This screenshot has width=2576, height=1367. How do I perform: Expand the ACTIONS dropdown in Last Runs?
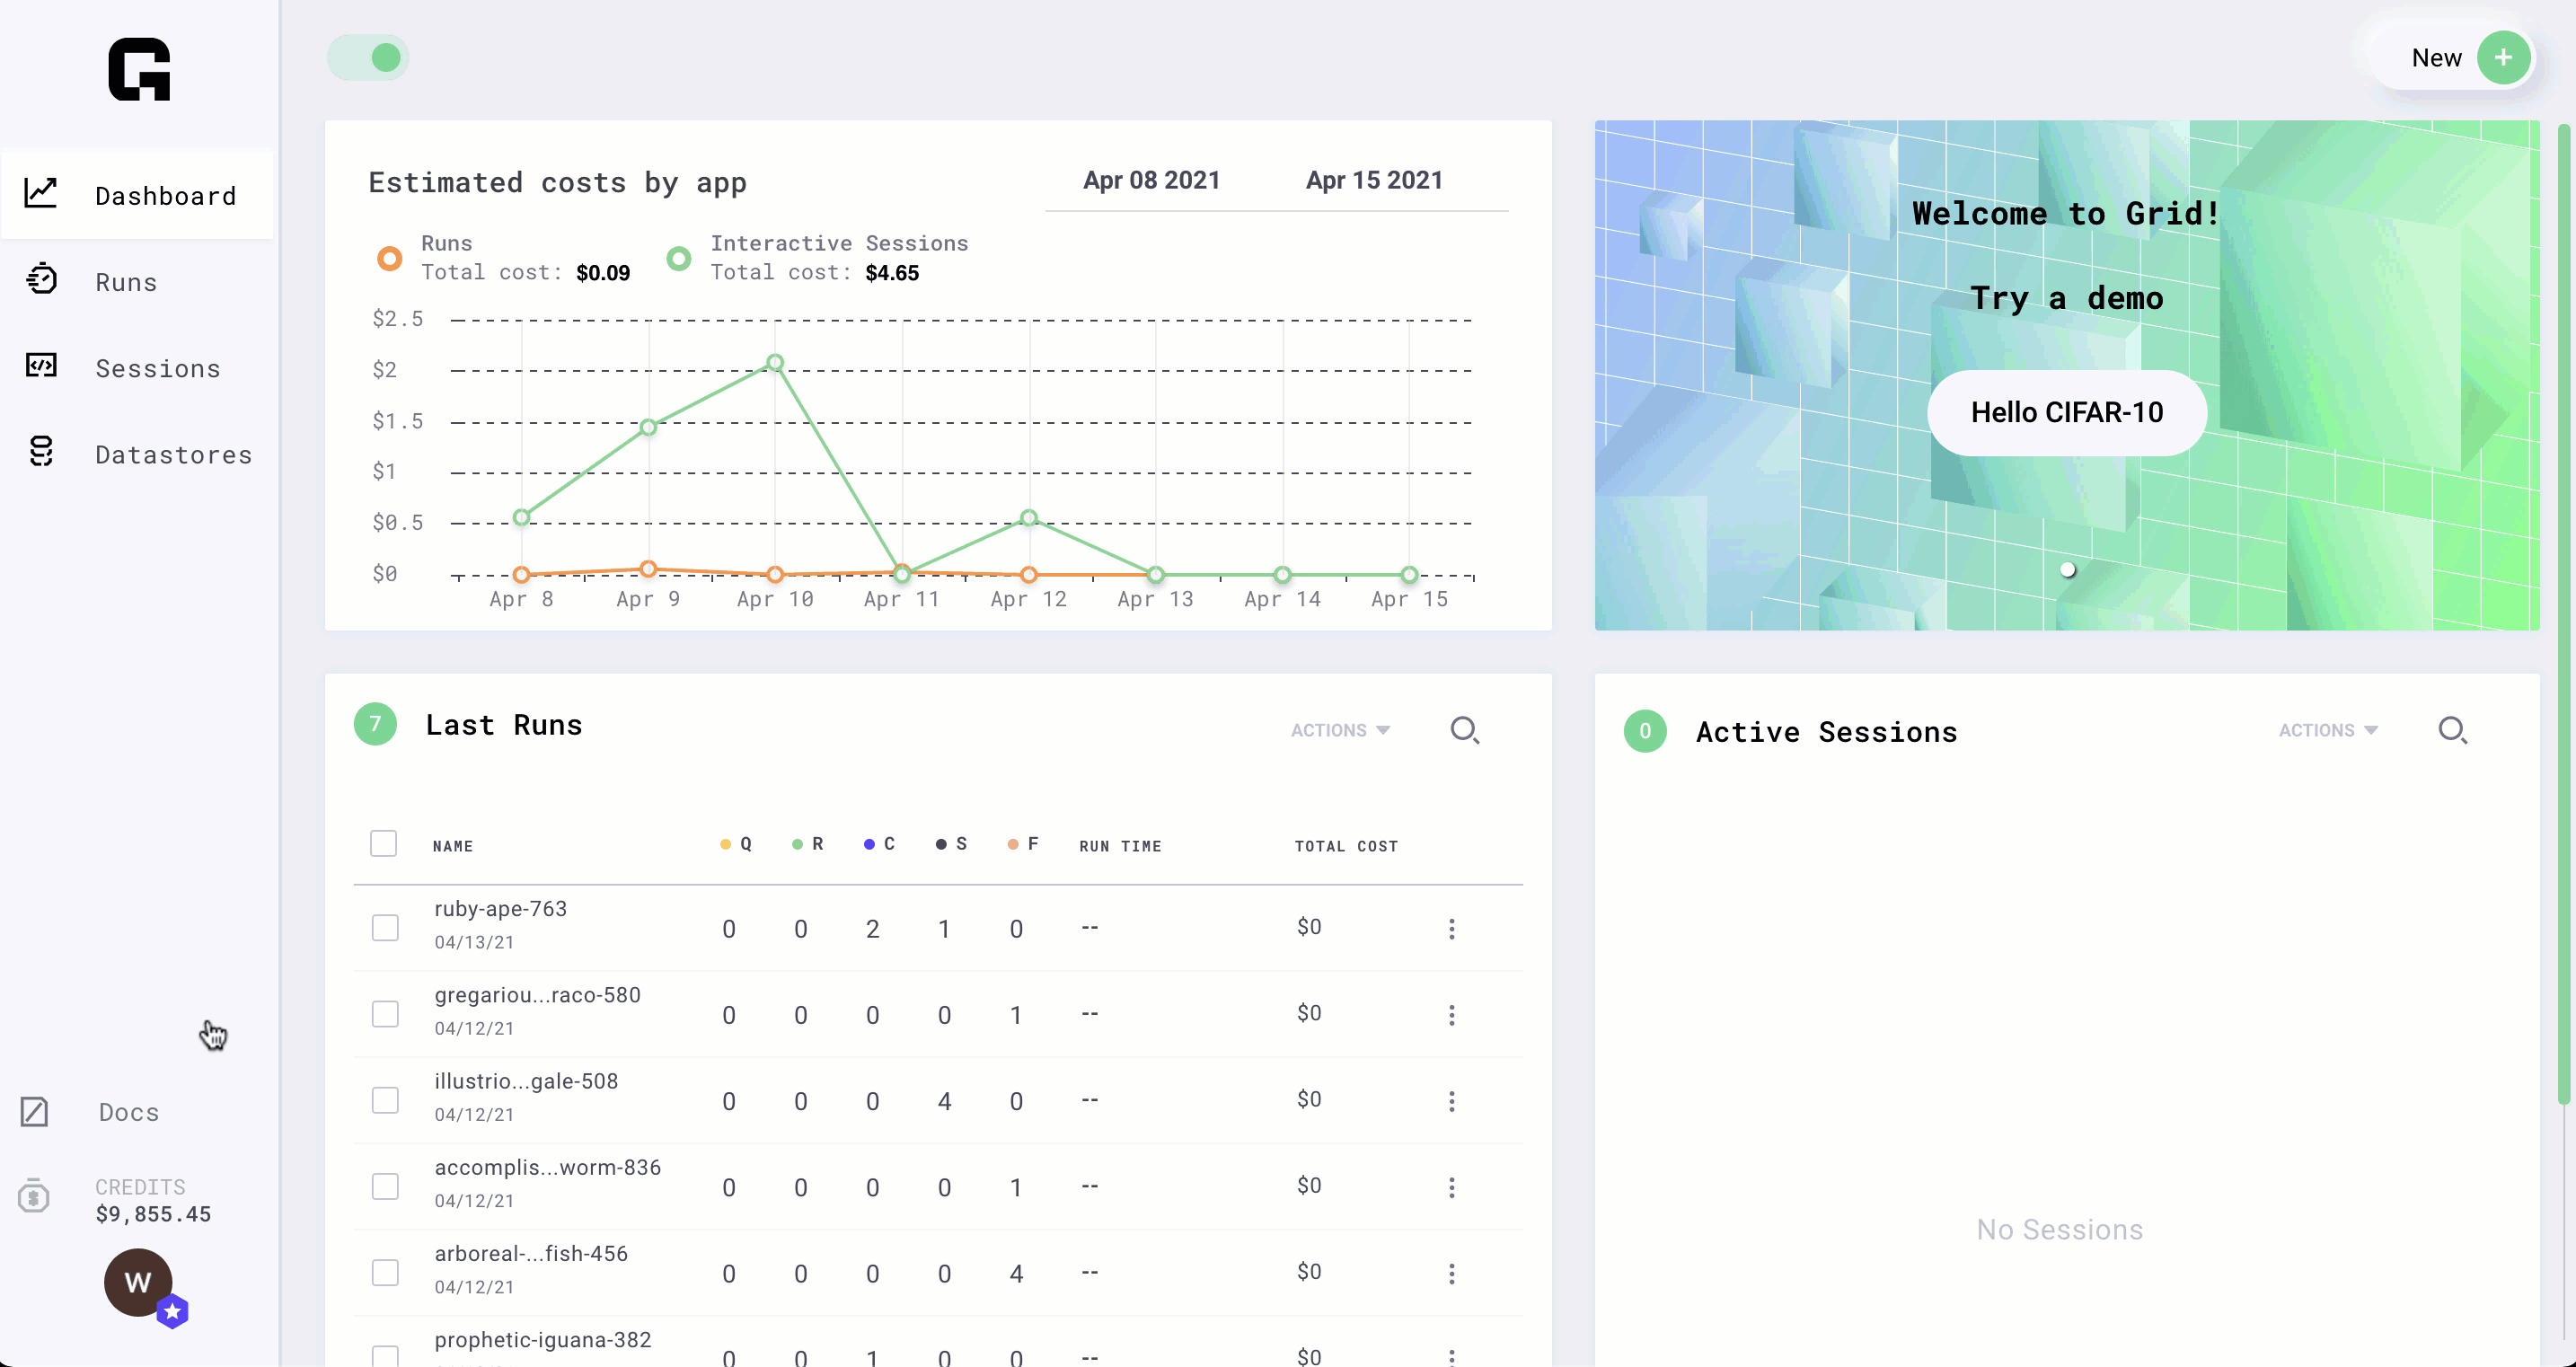[x=1339, y=728]
